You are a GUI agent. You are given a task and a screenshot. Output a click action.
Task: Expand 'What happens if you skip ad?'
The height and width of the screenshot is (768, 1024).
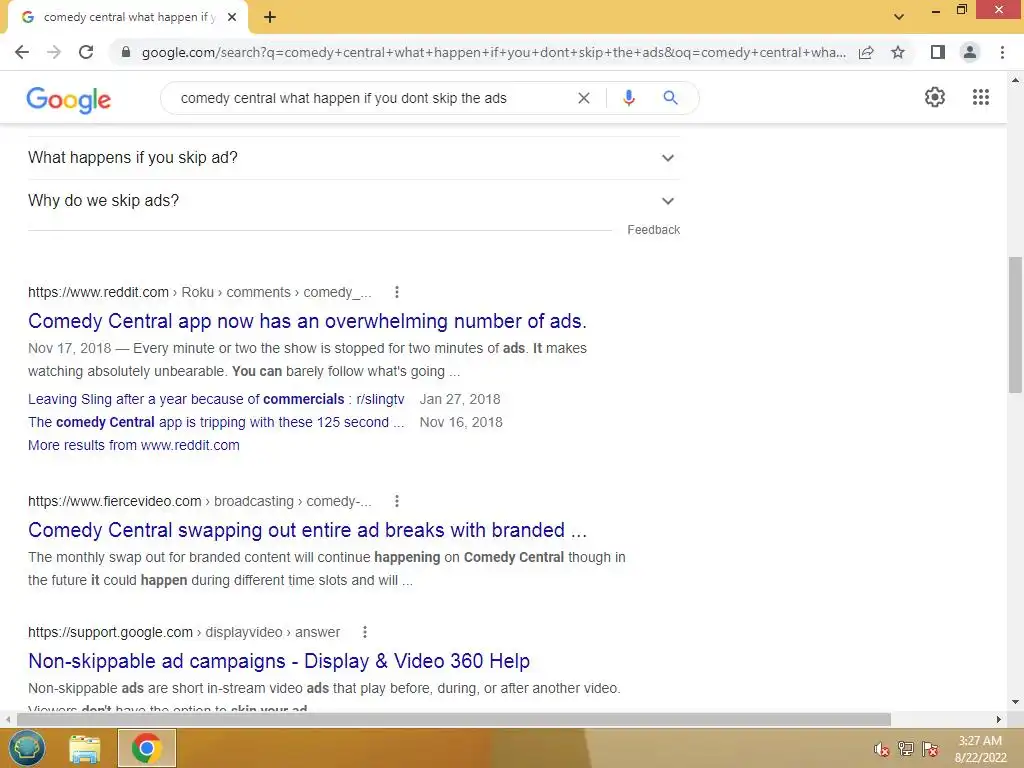(x=353, y=157)
